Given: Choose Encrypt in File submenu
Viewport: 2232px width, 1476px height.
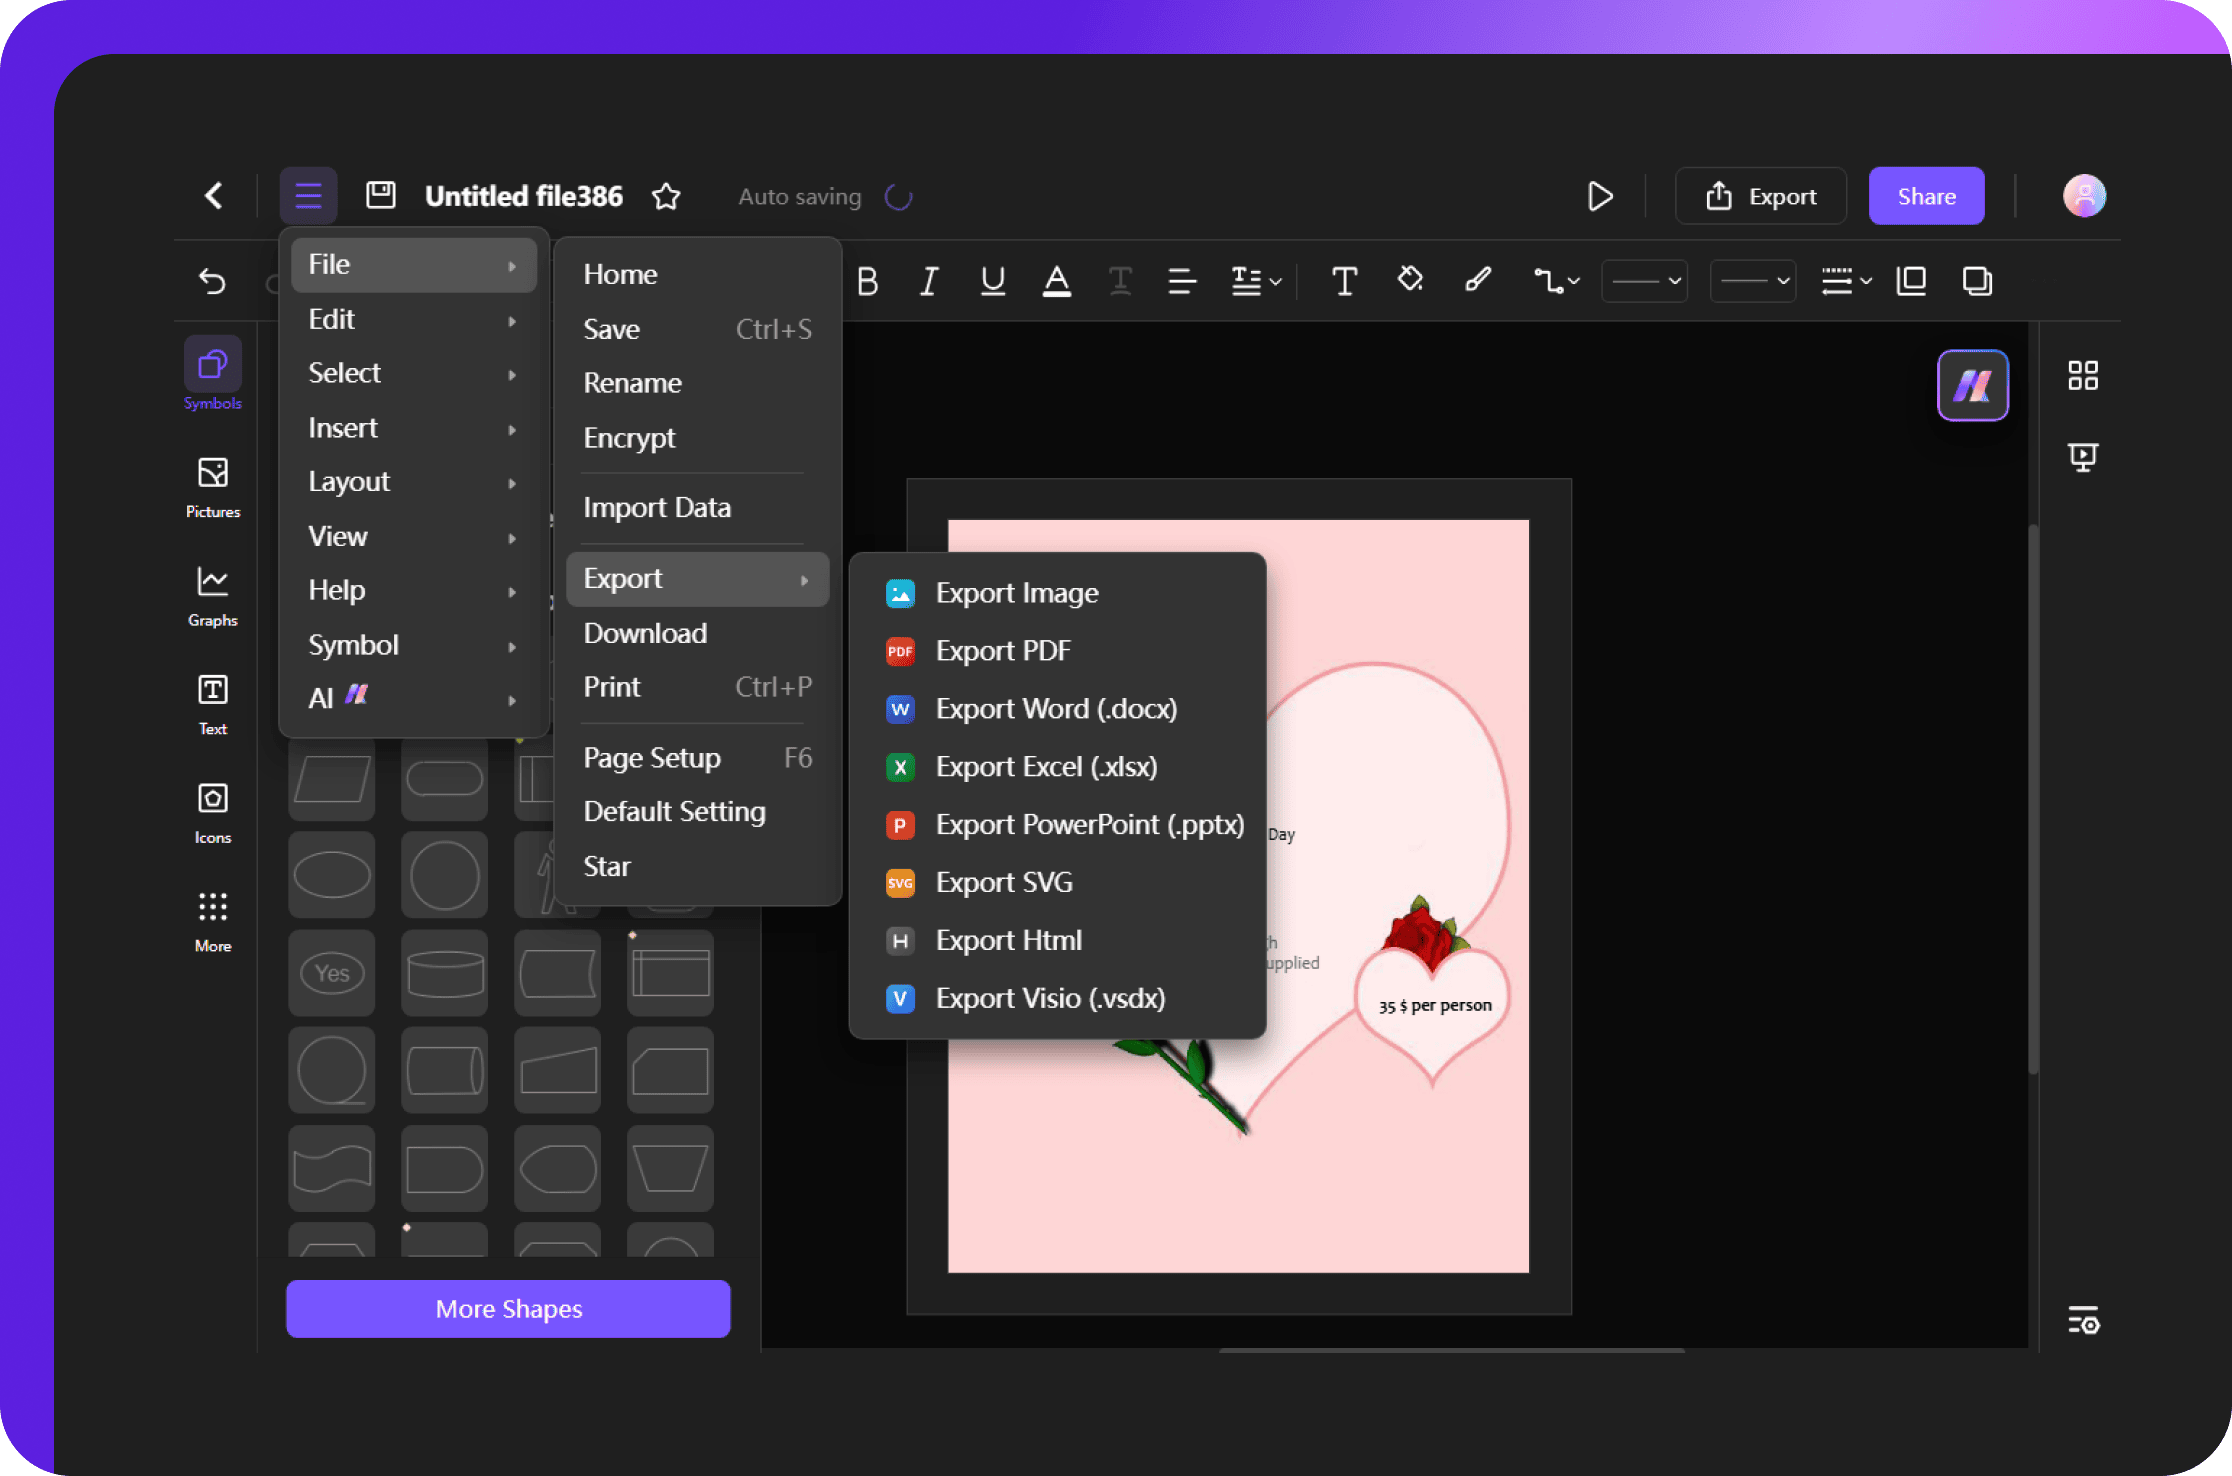Looking at the screenshot, I should coord(697,438).
